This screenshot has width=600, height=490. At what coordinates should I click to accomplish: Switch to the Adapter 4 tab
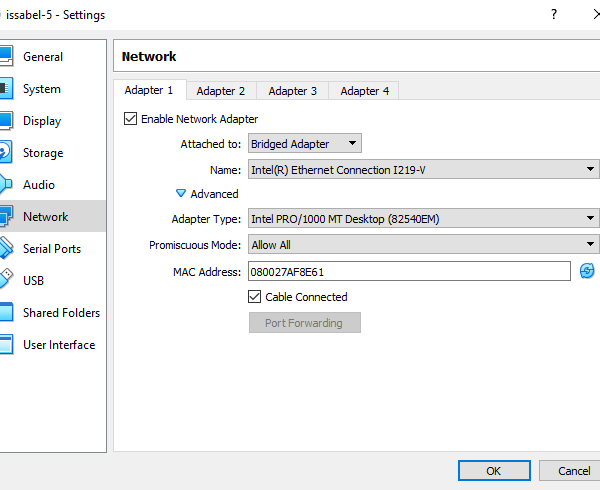[364, 91]
